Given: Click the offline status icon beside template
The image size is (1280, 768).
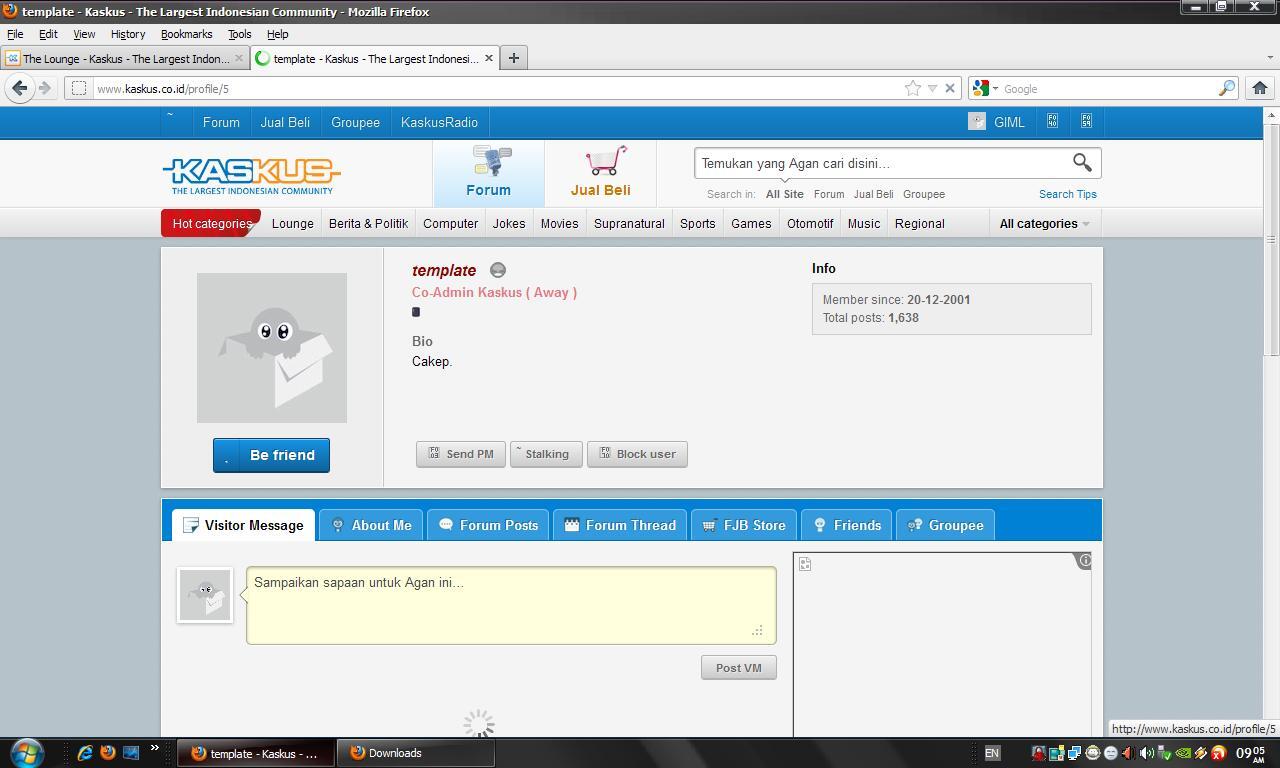Looking at the screenshot, I should click(x=497, y=270).
